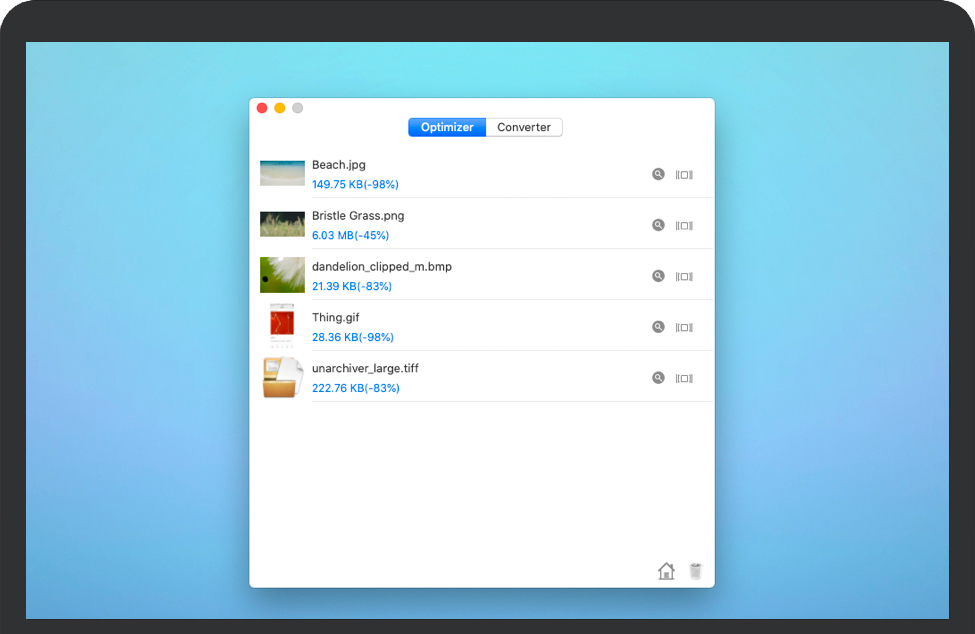Viewport: 975px width, 634px height.
Task: Minimize the window with yellow button
Action: click(x=280, y=108)
